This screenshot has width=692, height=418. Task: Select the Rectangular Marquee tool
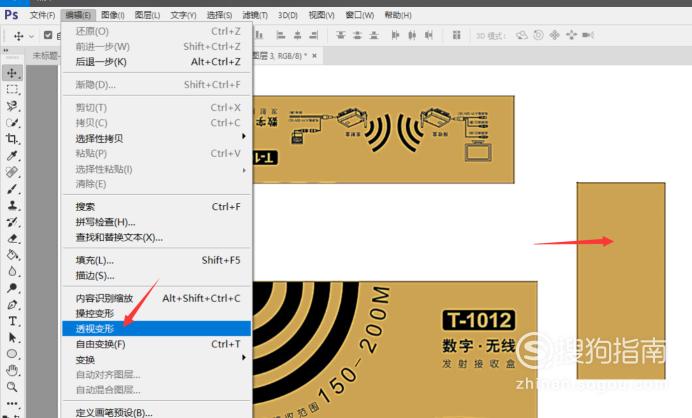pyautogui.click(x=12, y=90)
